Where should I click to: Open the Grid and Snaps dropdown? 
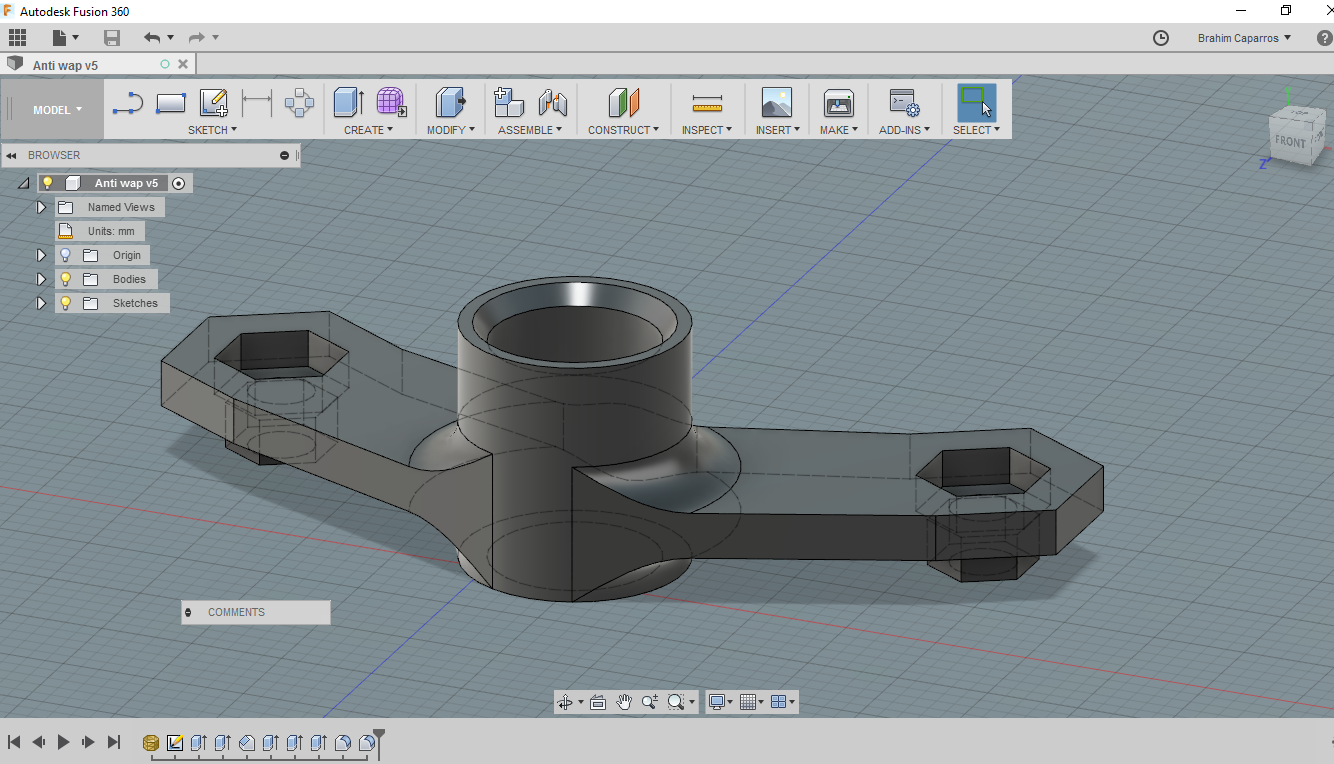tap(752, 702)
